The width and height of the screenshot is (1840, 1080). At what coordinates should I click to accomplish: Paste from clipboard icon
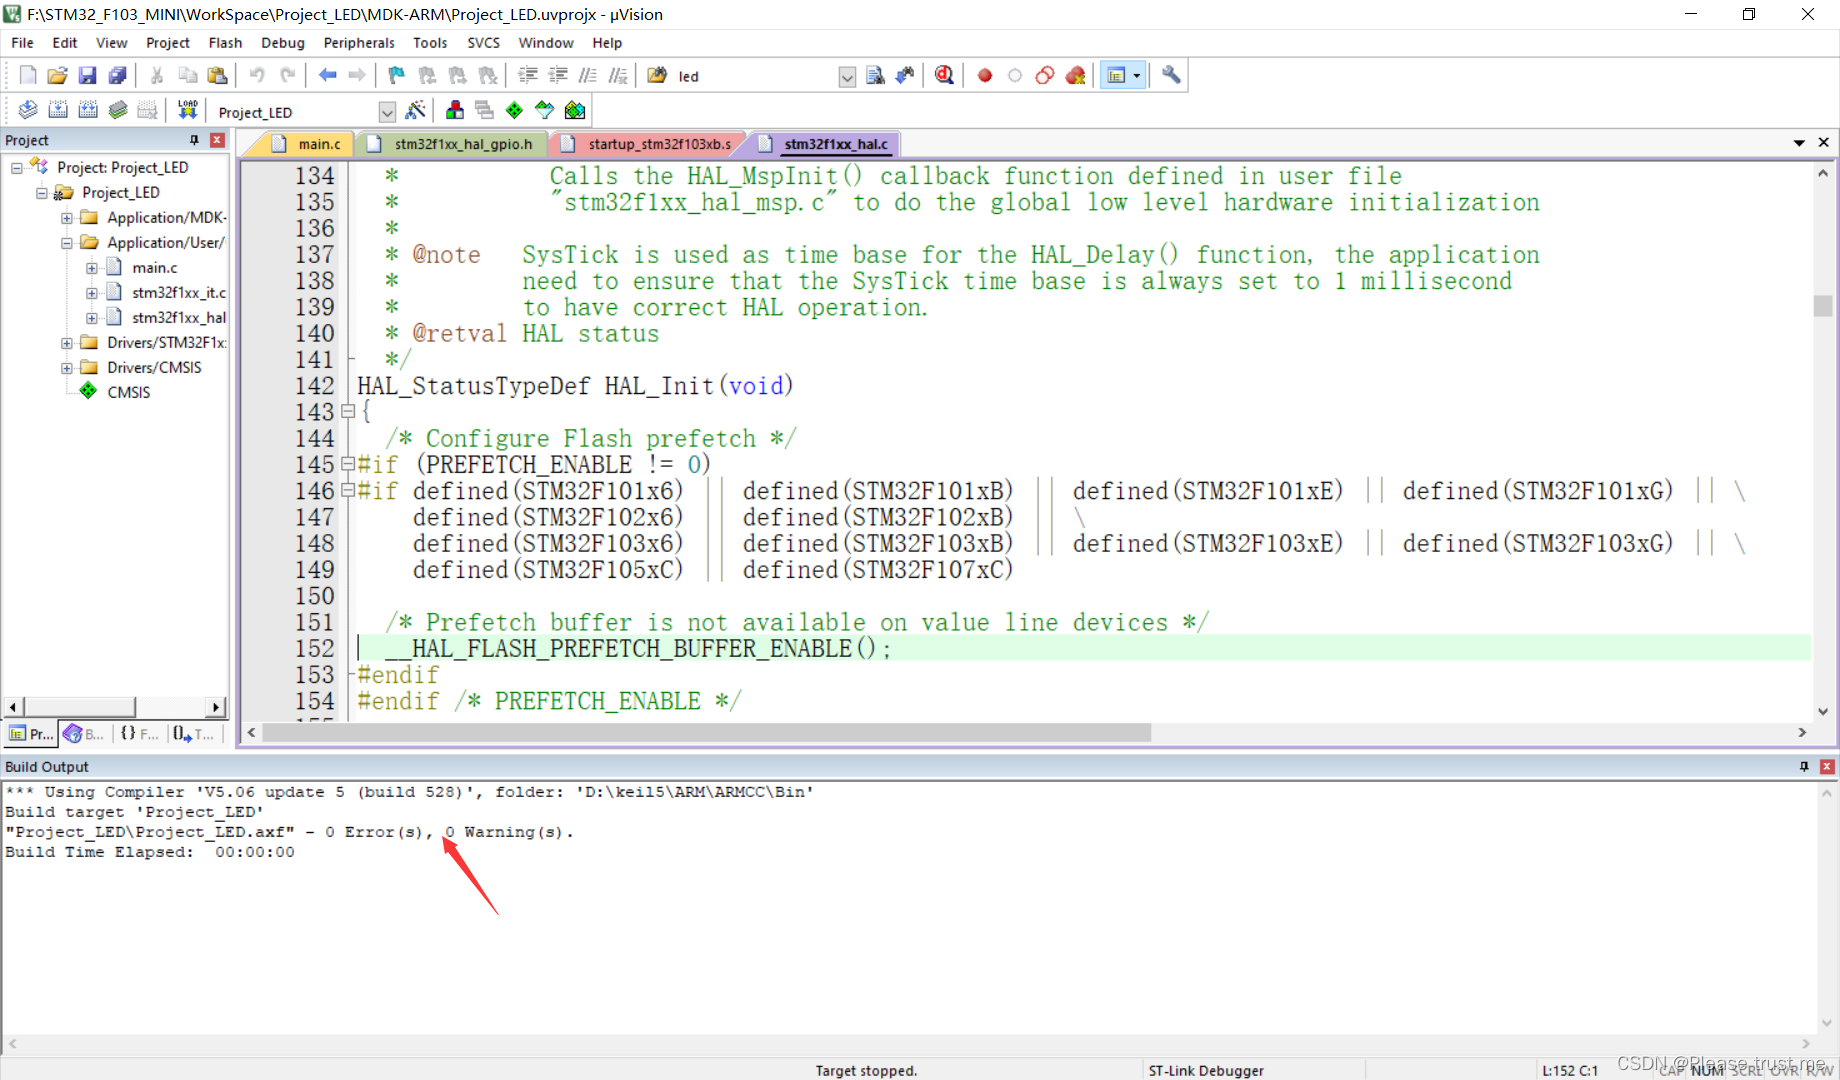pos(217,75)
